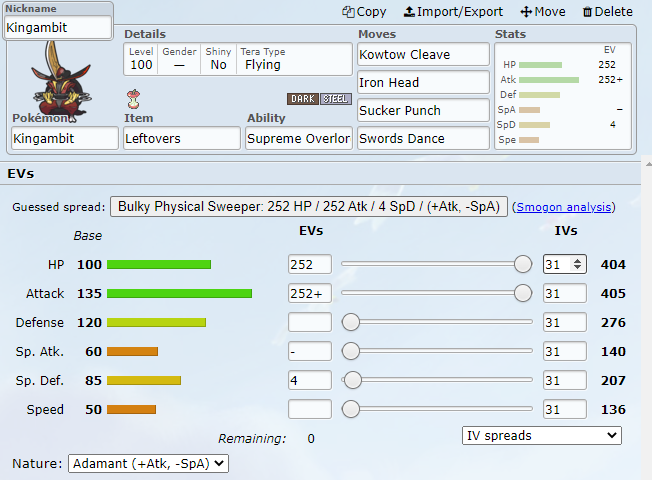Click the Defense EV input box

(x=310, y=322)
